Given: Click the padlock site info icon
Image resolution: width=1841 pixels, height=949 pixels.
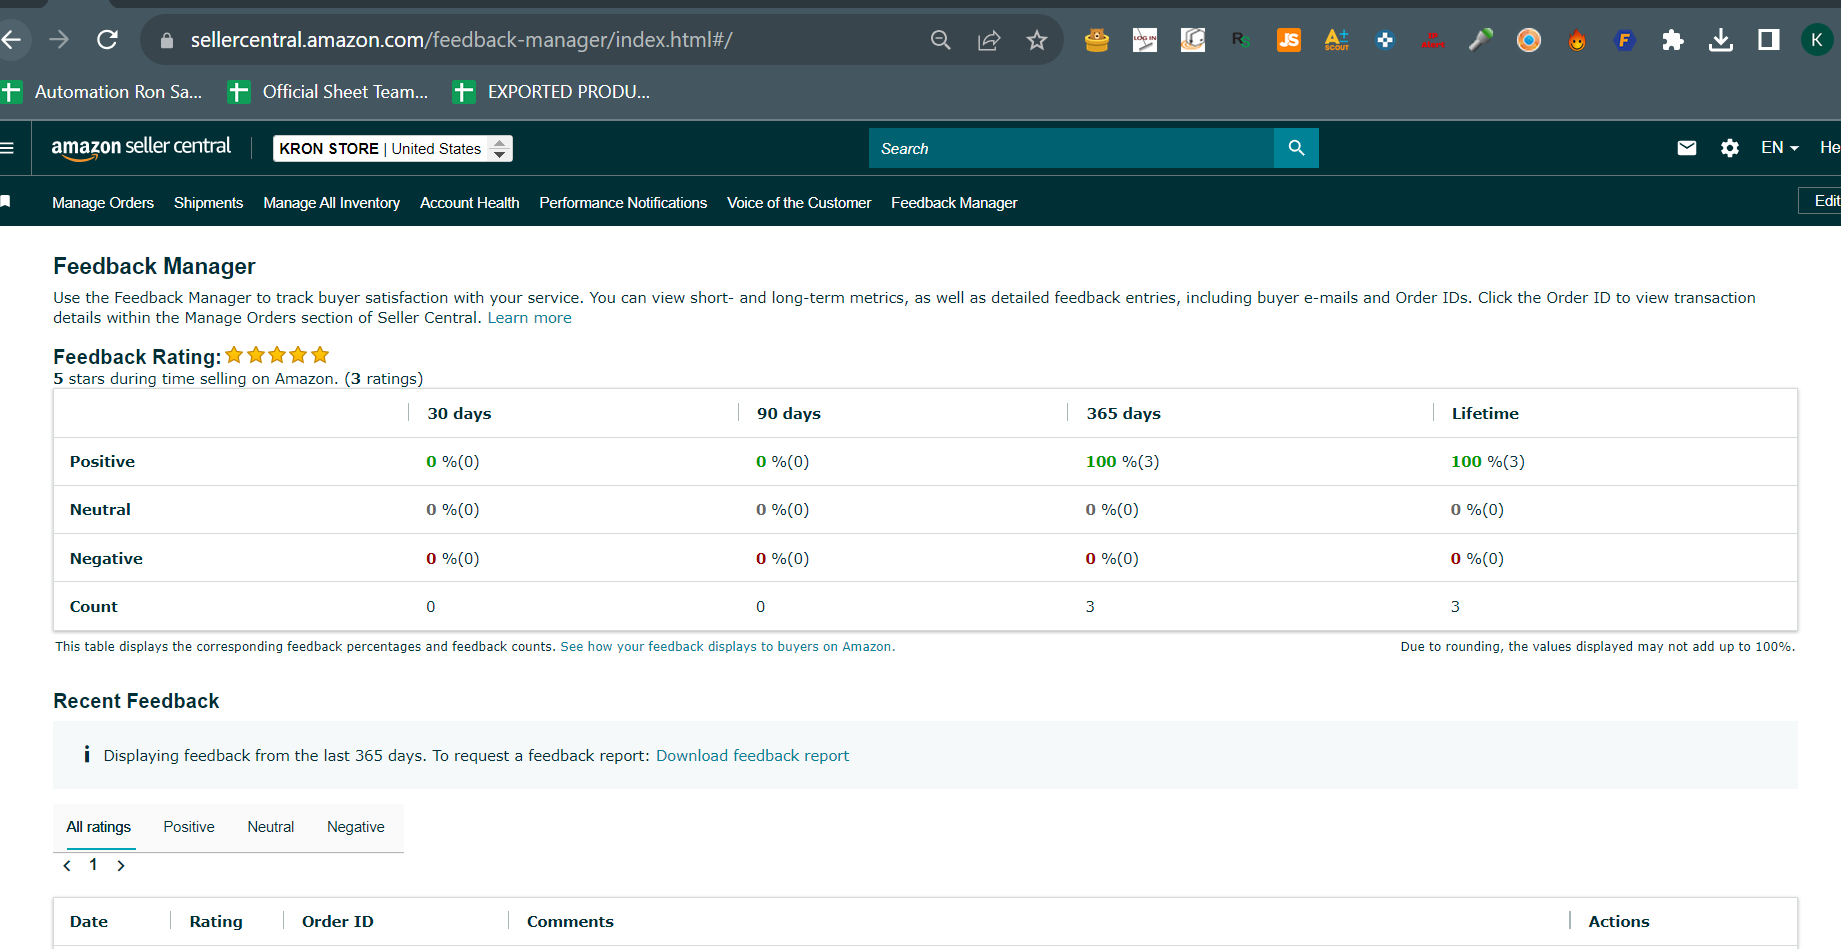Looking at the screenshot, I should (x=167, y=40).
